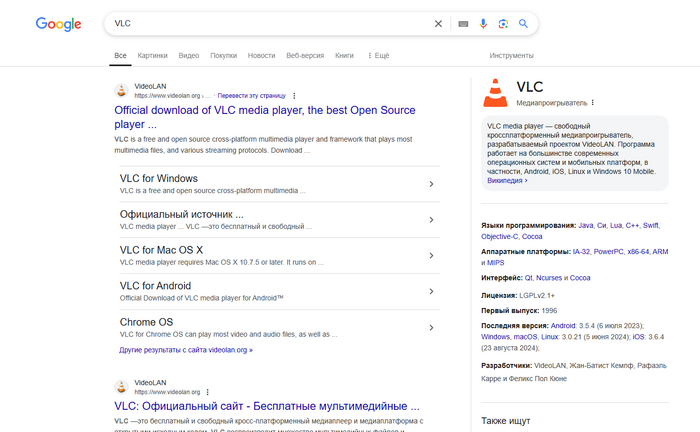Screen dimensions: 700x432
Task: Click the Google logo
Action: [x=58, y=24]
